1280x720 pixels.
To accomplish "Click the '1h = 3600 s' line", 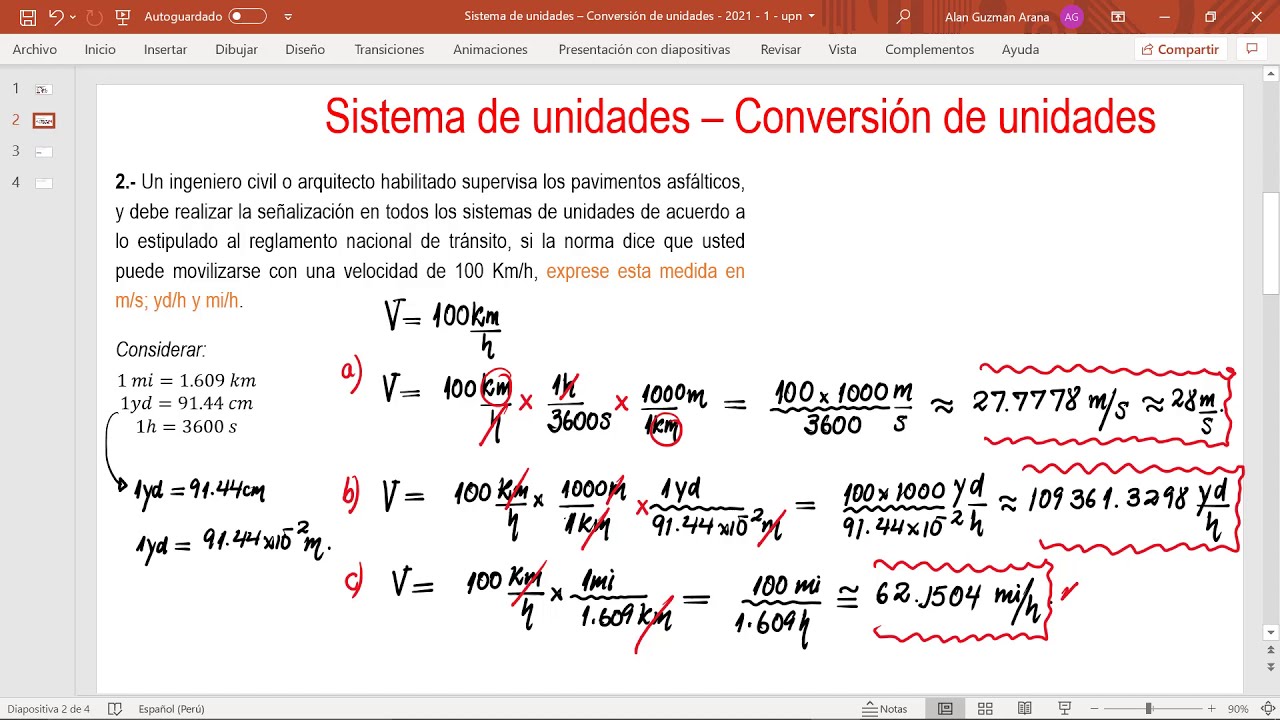I will tap(186, 427).
